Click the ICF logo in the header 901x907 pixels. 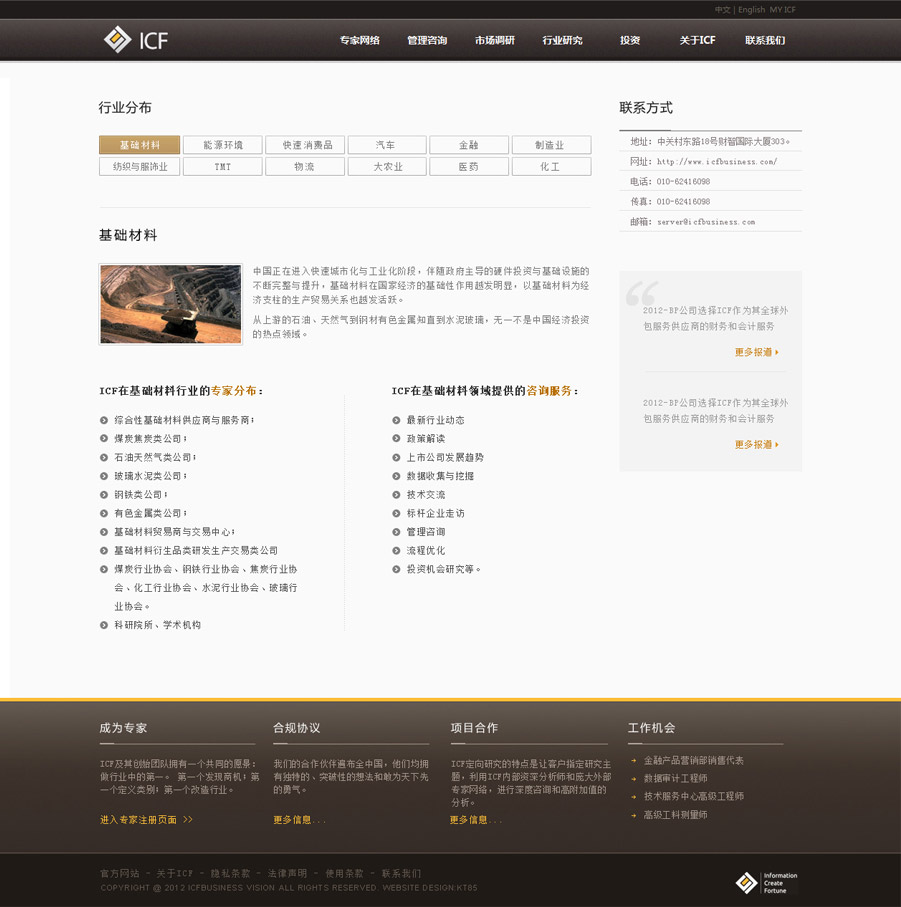coord(136,40)
